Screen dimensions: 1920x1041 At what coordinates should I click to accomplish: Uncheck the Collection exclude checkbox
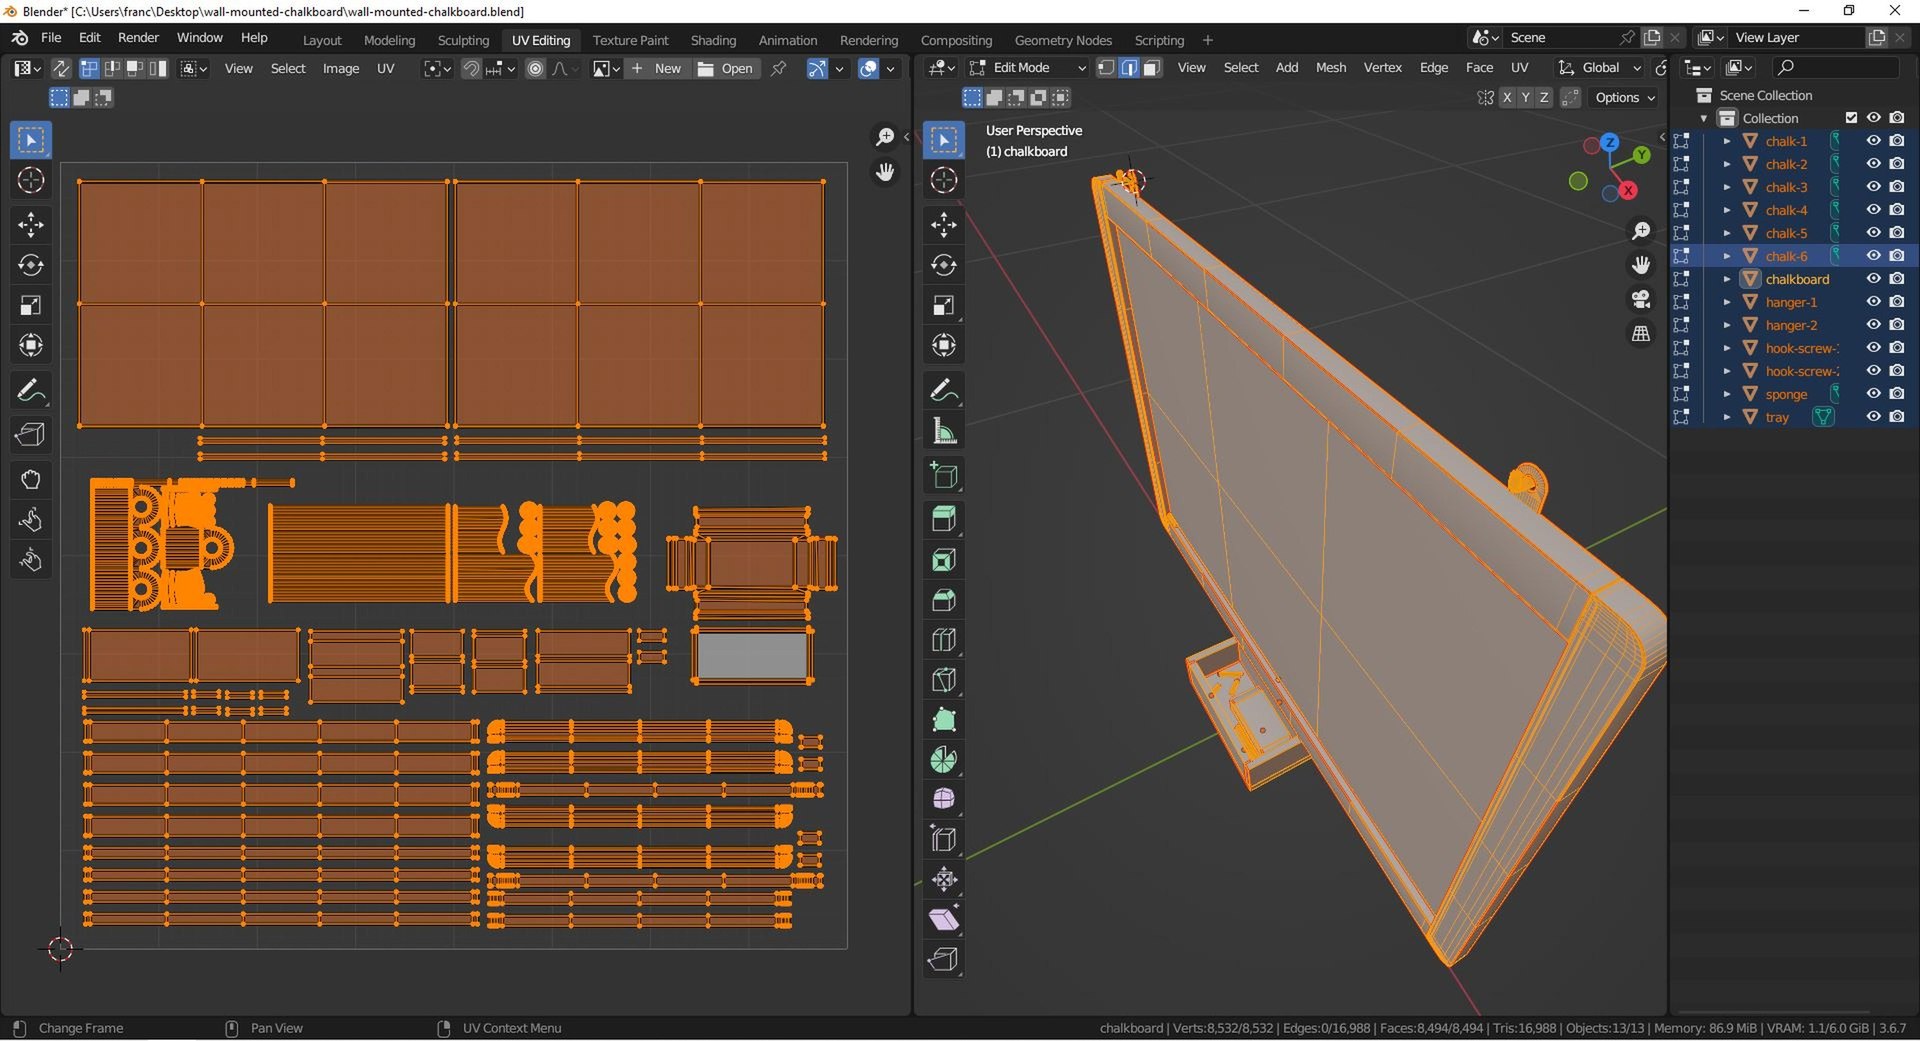[x=1851, y=118]
